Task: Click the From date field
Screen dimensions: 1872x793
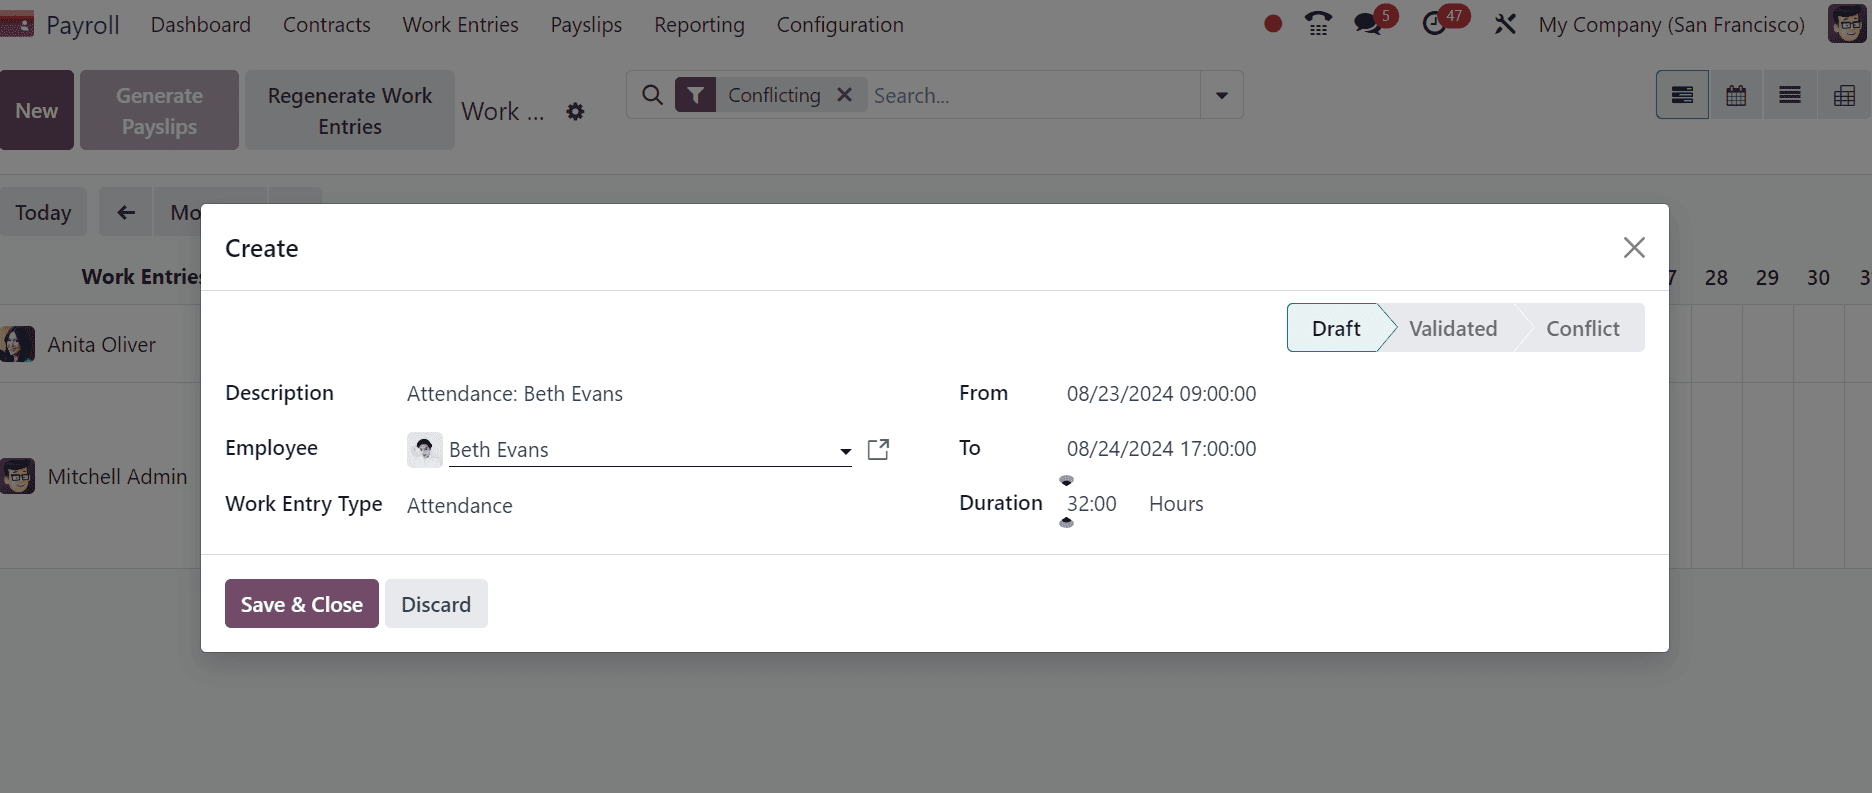Action: point(1161,394)
